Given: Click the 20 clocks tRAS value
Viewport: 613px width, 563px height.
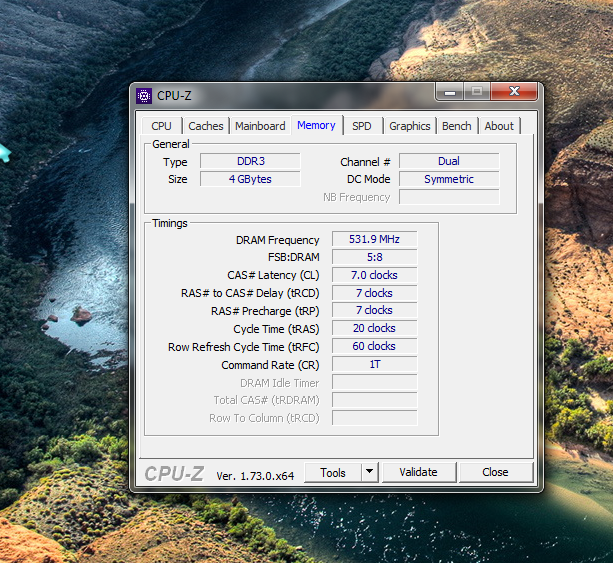Looking at the screenshot, I should click(x=375, y=328).
